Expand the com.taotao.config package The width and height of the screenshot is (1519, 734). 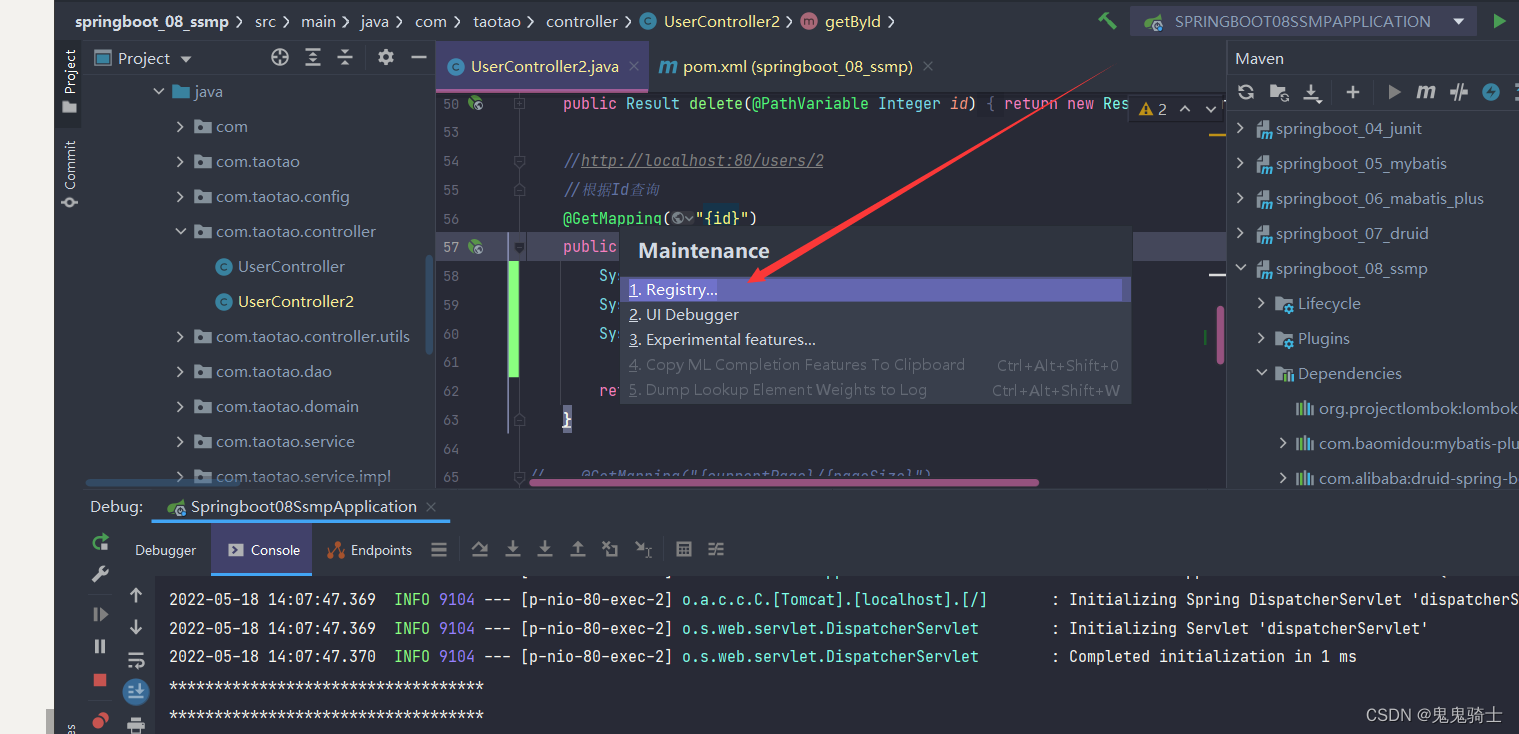[x=180, y=196]
